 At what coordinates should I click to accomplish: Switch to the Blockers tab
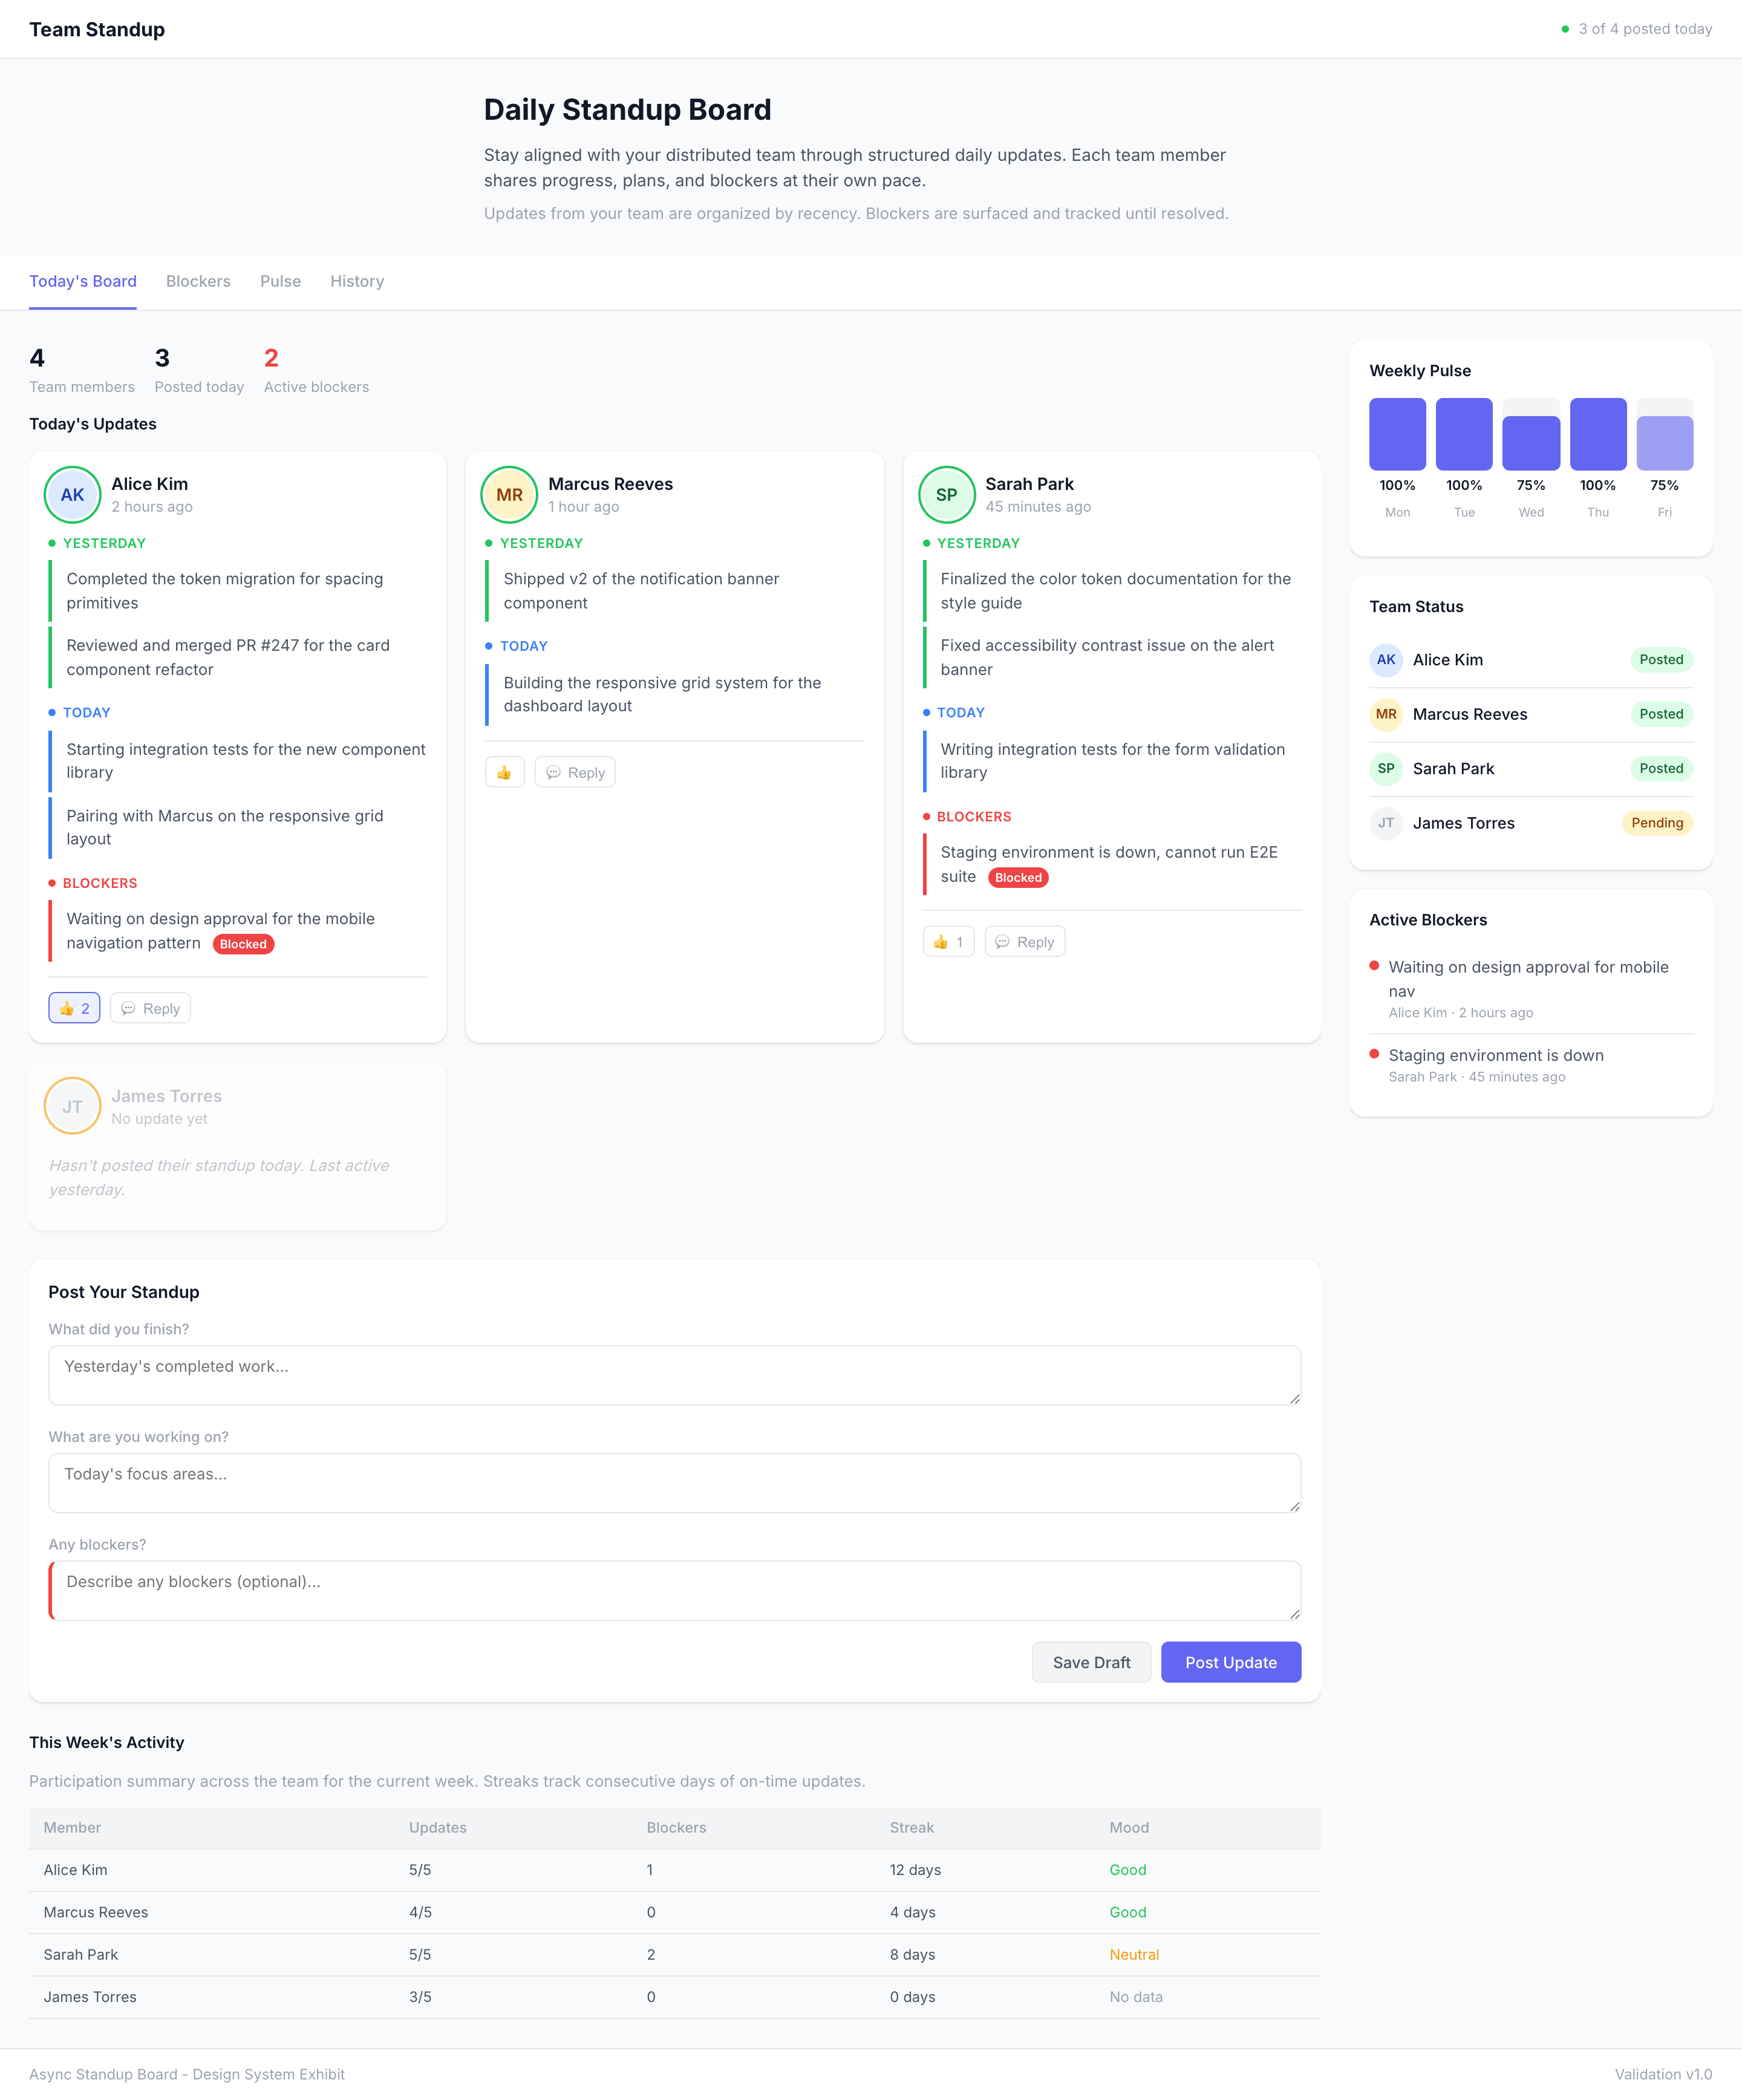[198, 281]
